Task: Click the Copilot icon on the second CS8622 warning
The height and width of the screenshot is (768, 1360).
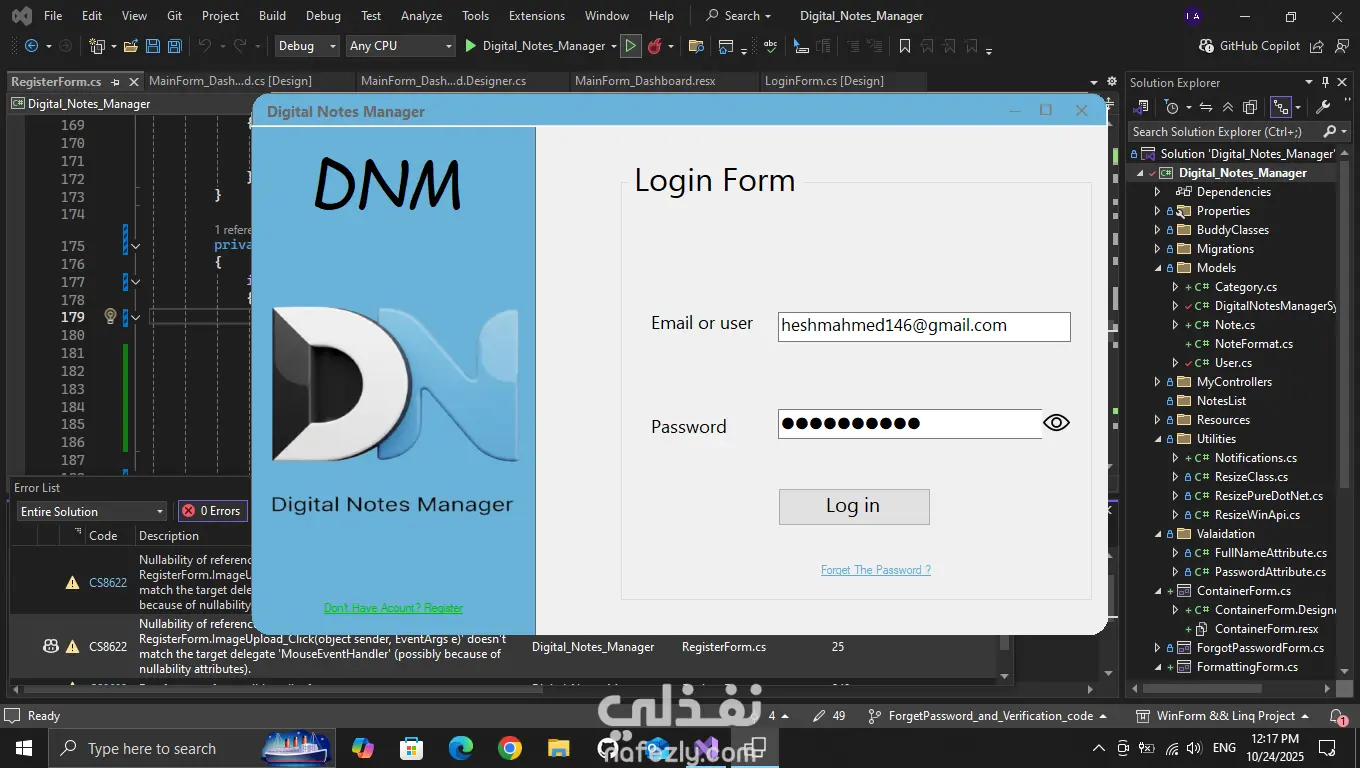Action: (50, 646)
